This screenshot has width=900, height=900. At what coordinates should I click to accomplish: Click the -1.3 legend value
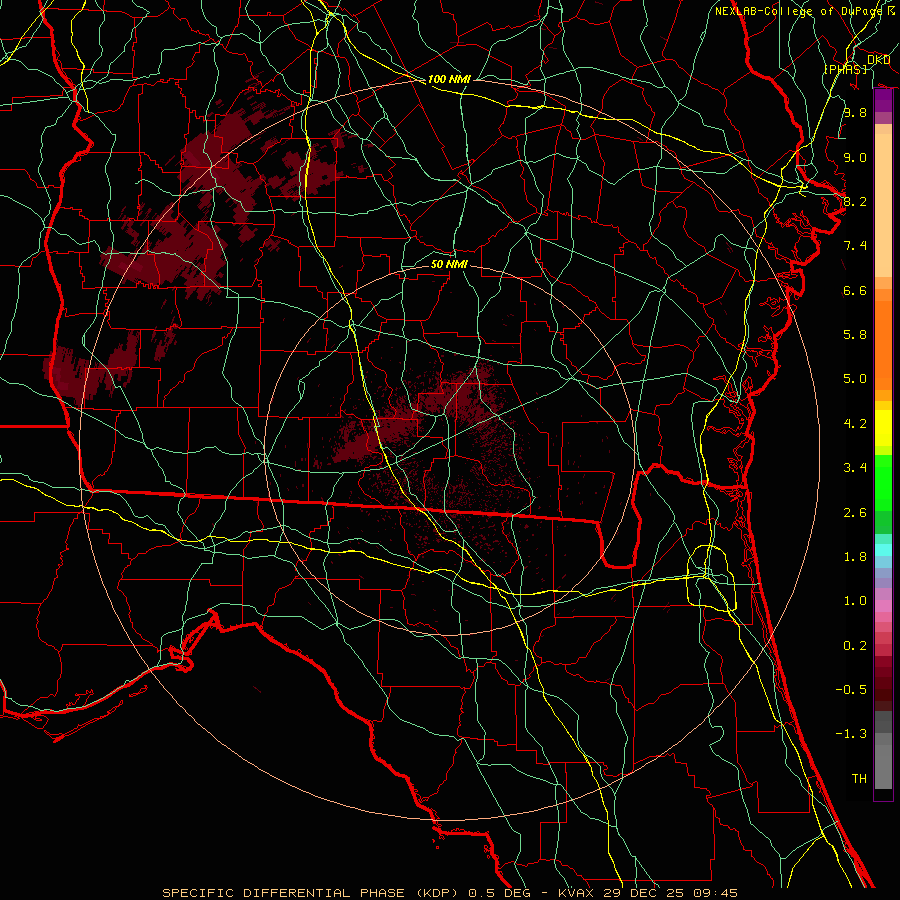click(852, 734)
